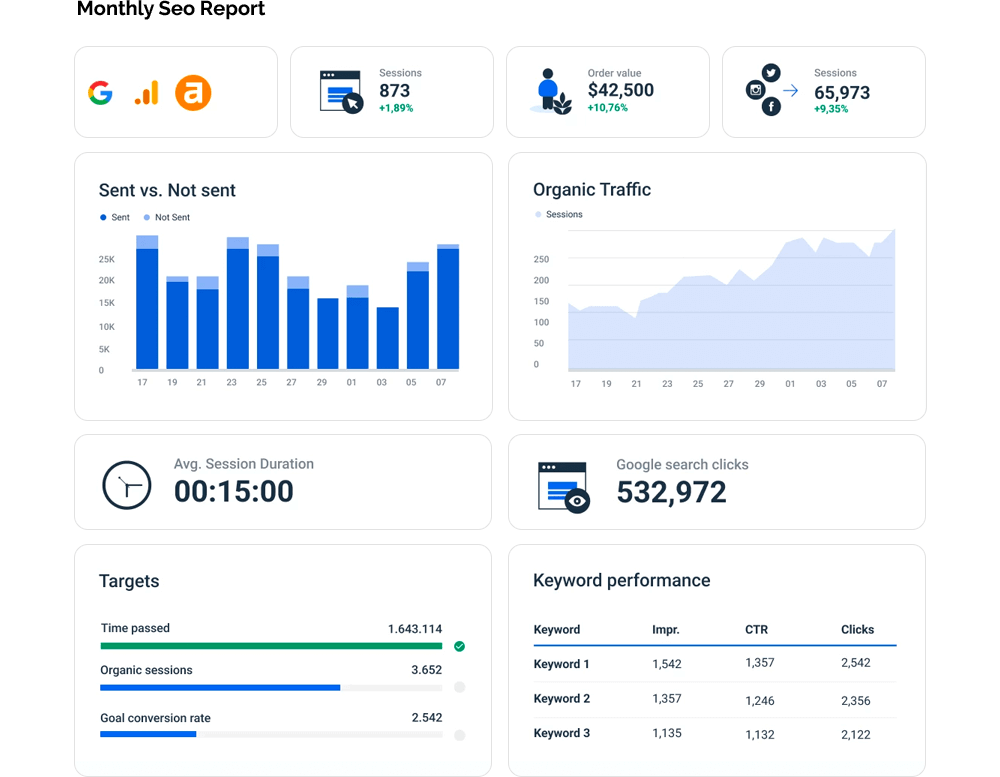
Task: Click the 532,972 search clicks value
Action: click(671, 492)
